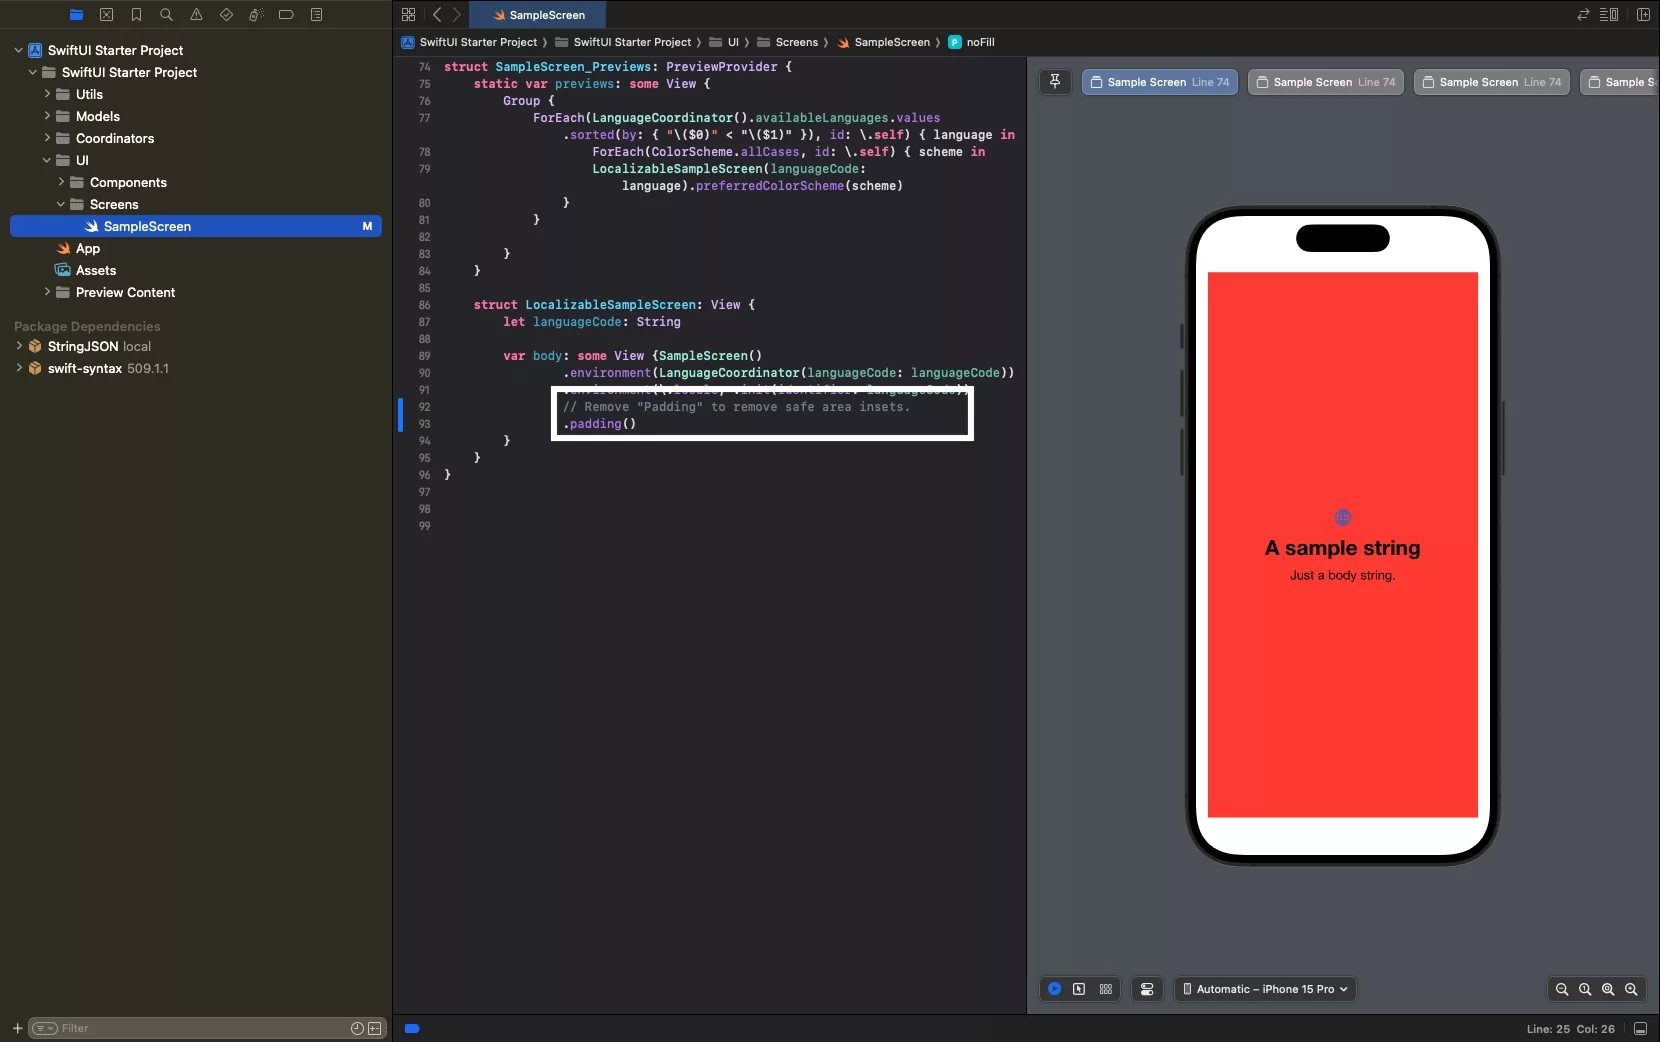This screenshot has width=1660, height=1042.
Task: Click the swap editor arrows icon
Action: (1583, 15)
